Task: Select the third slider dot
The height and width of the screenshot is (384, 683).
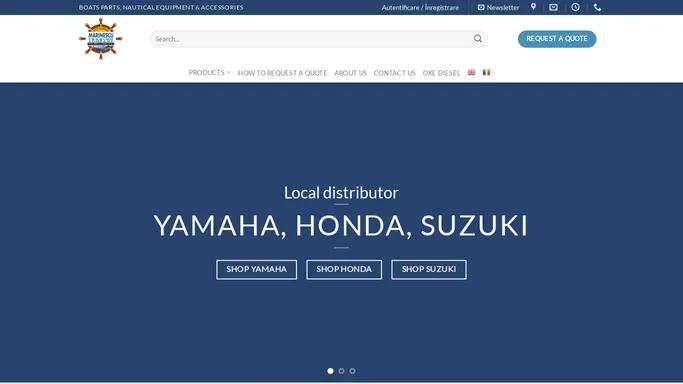Action: 352,371
